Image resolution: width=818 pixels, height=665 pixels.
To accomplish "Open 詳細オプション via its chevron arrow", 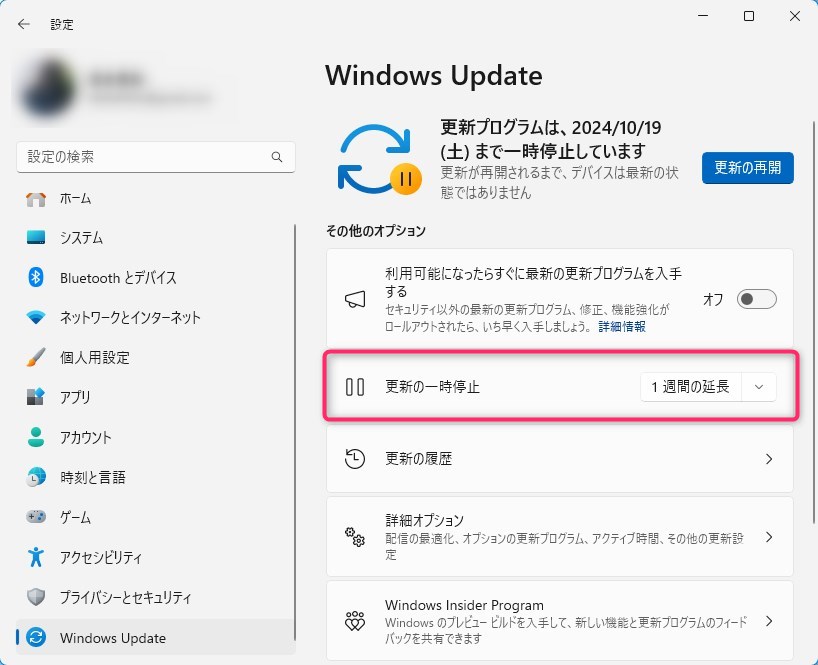I will coord(768,537).
